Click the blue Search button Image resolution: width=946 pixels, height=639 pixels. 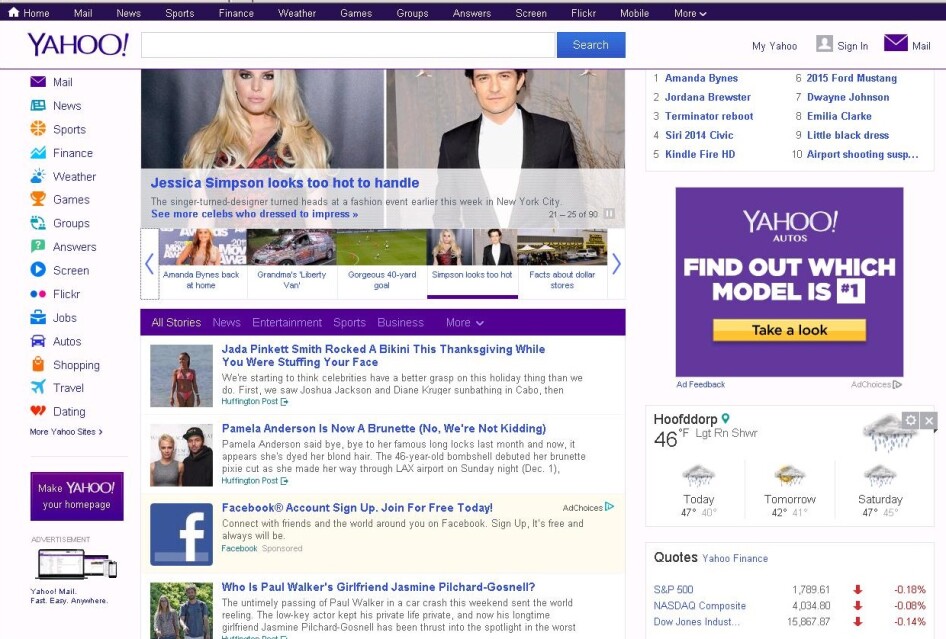click(591, 45)
